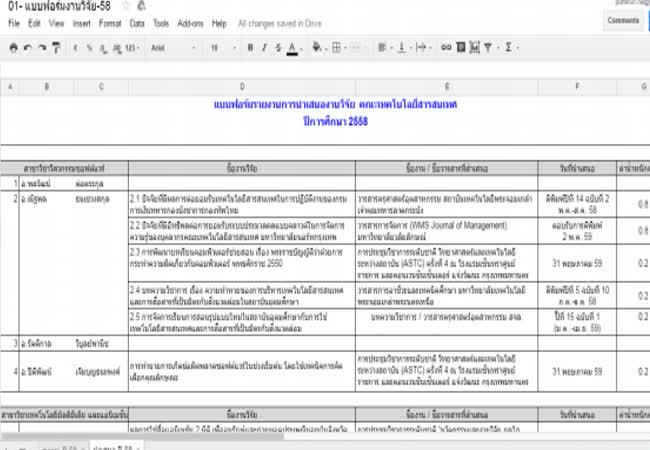Open the Add-ons menu
Image resolution: width=650 pixels, height=450 pixels.
coord(190,23)
